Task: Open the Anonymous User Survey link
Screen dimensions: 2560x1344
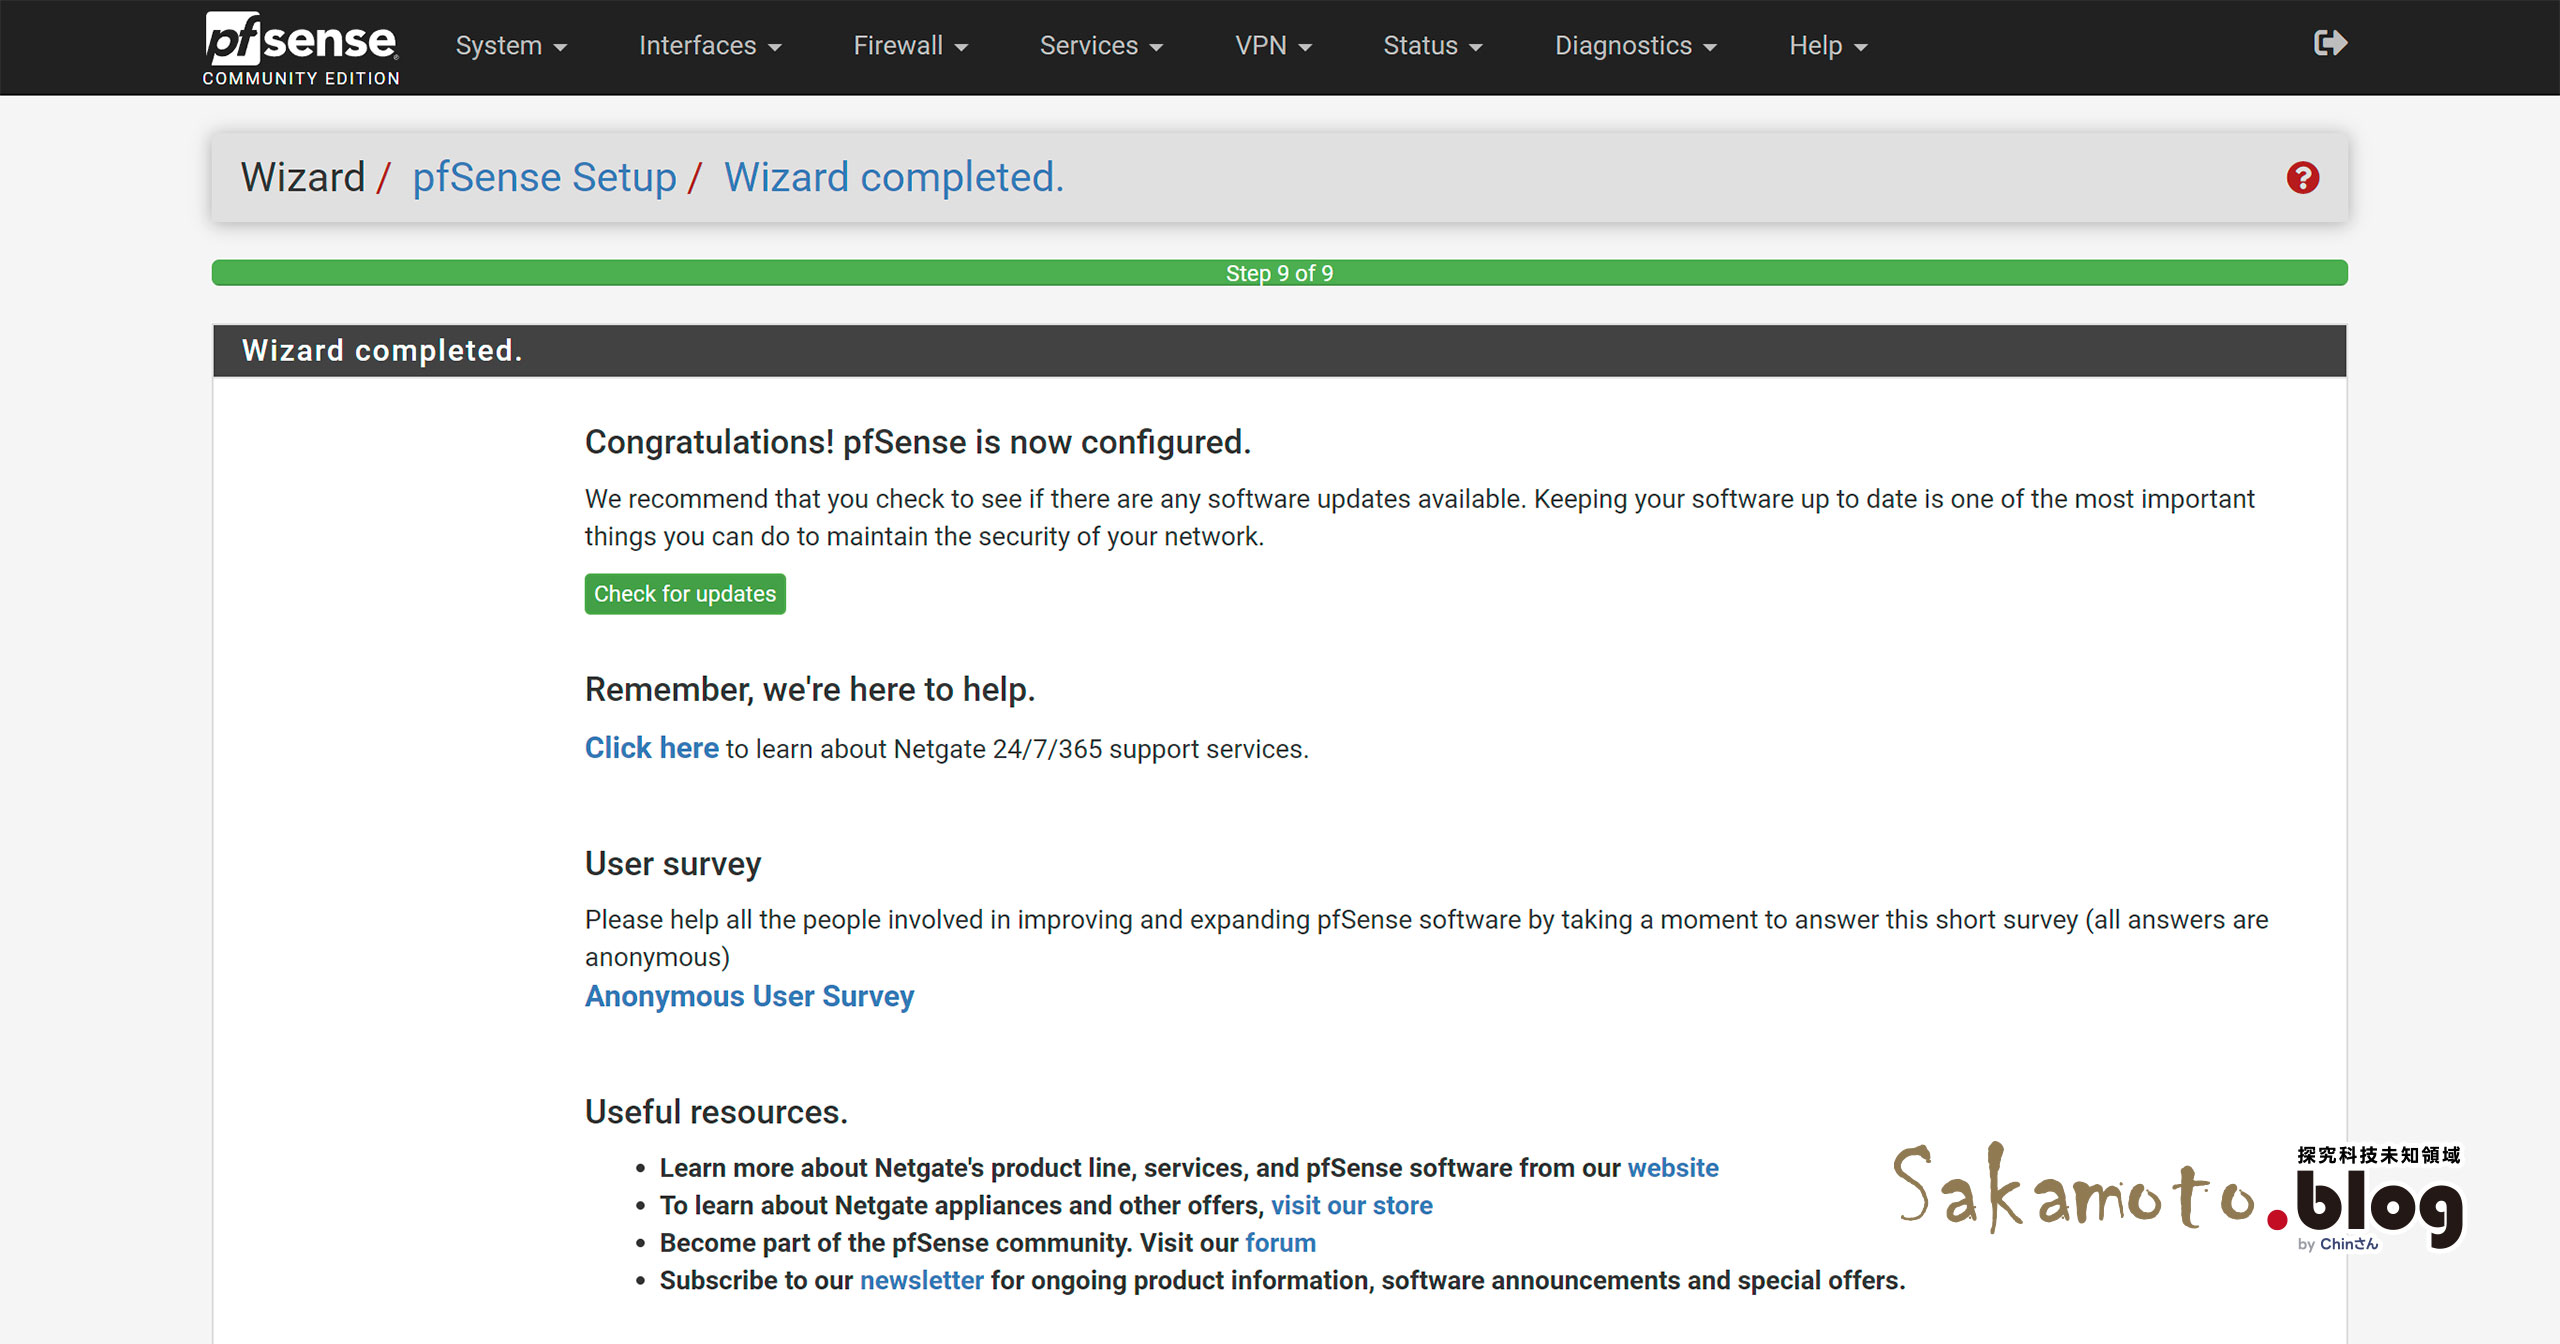Action: pyautogui.click(x=749, y=996)
